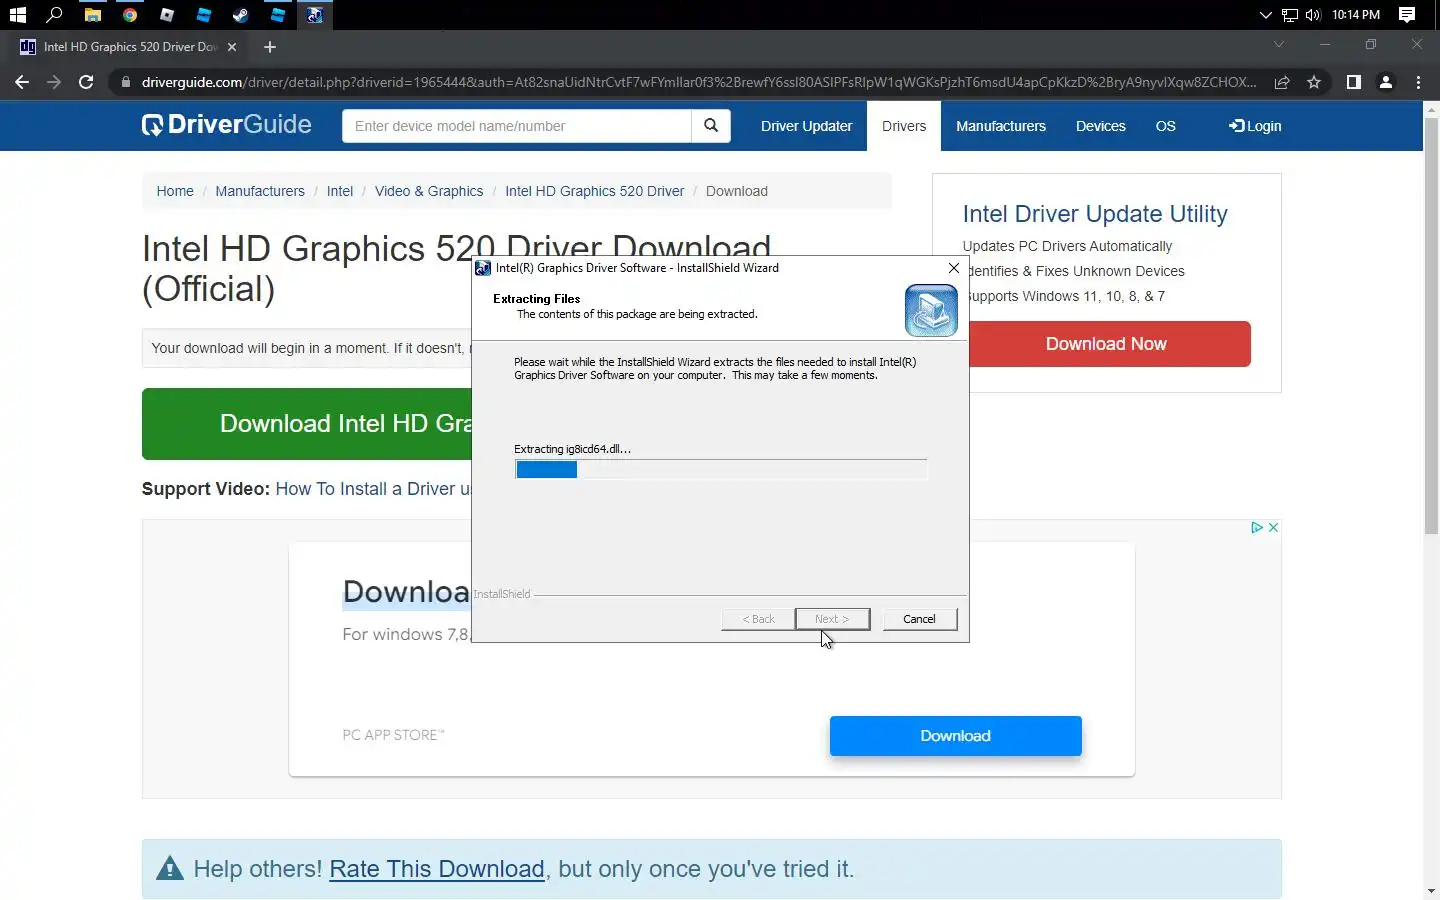This screenshot has height=900, width=1440.
Task: Click the red Download Now button
Action: click(x=1106, y=344)
